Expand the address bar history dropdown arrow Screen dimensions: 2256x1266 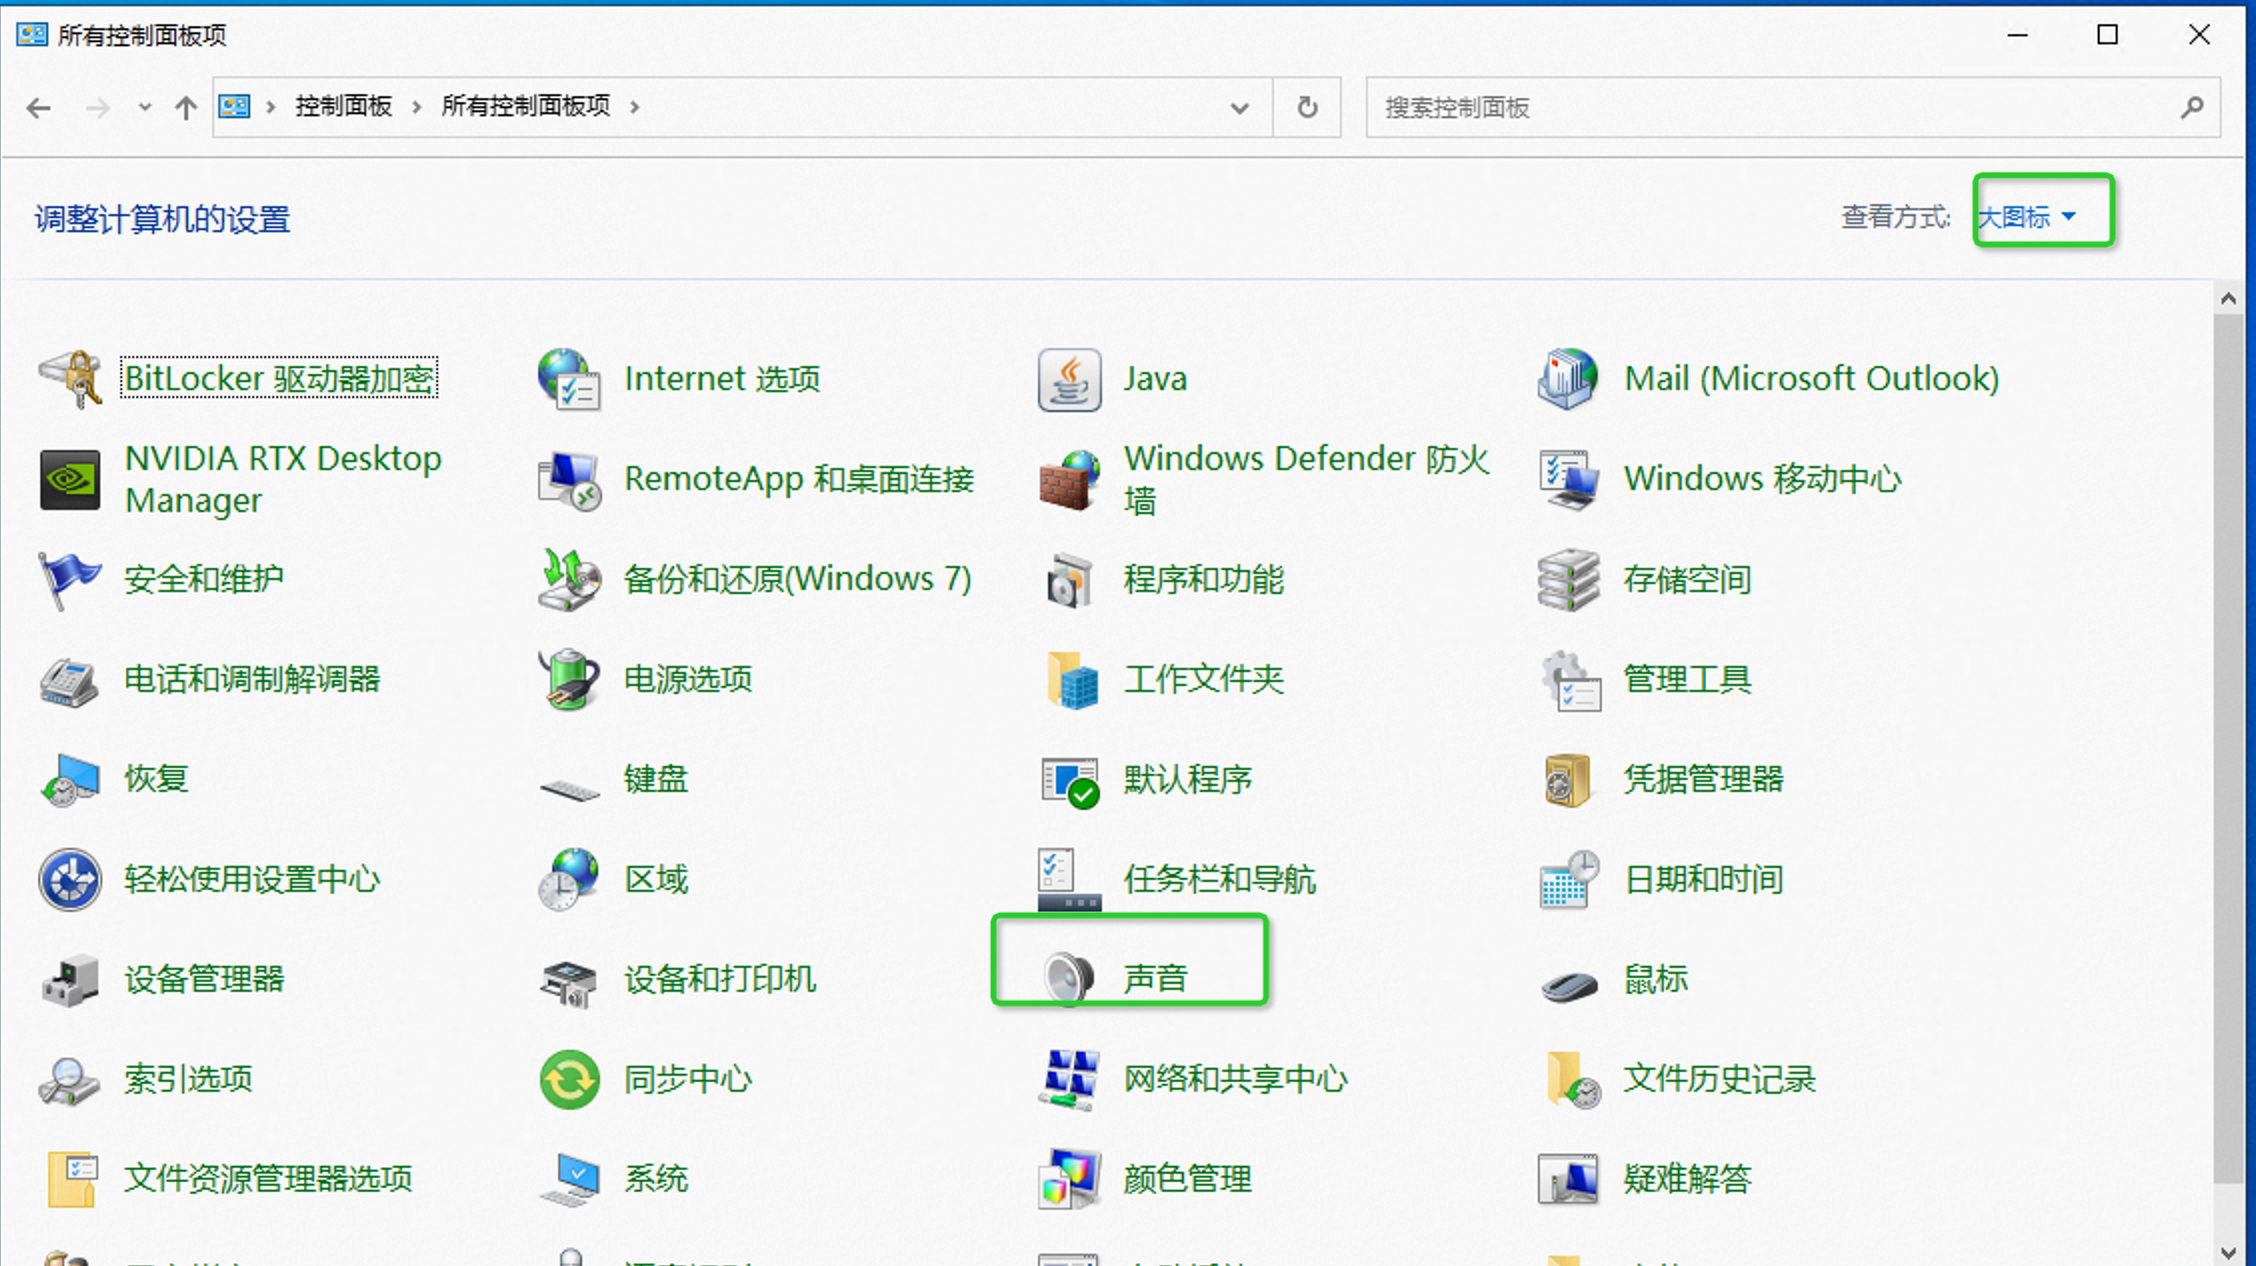1240,107
